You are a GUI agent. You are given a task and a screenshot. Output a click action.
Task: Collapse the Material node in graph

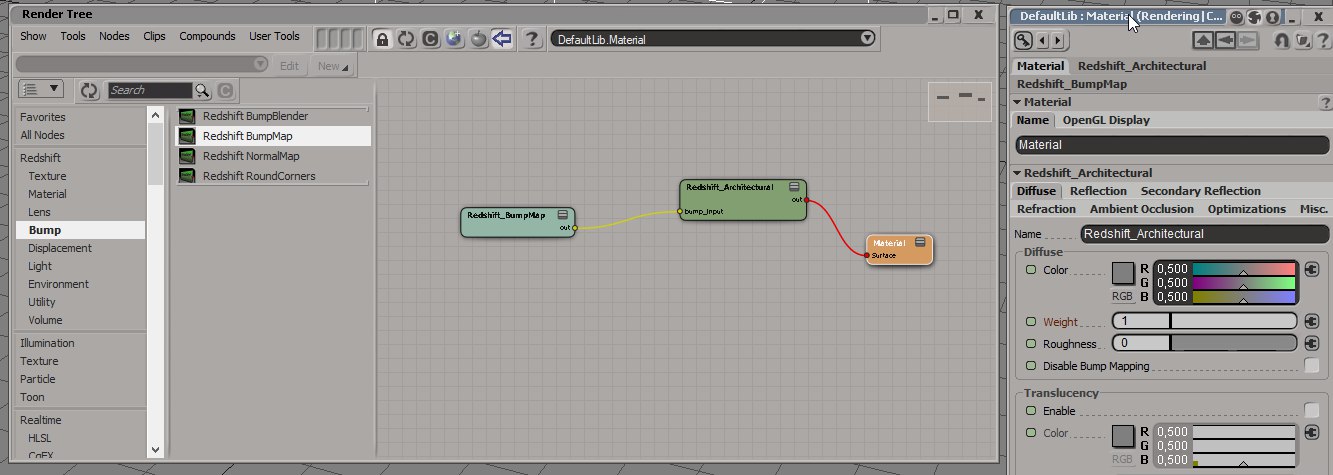pos(921,243)
